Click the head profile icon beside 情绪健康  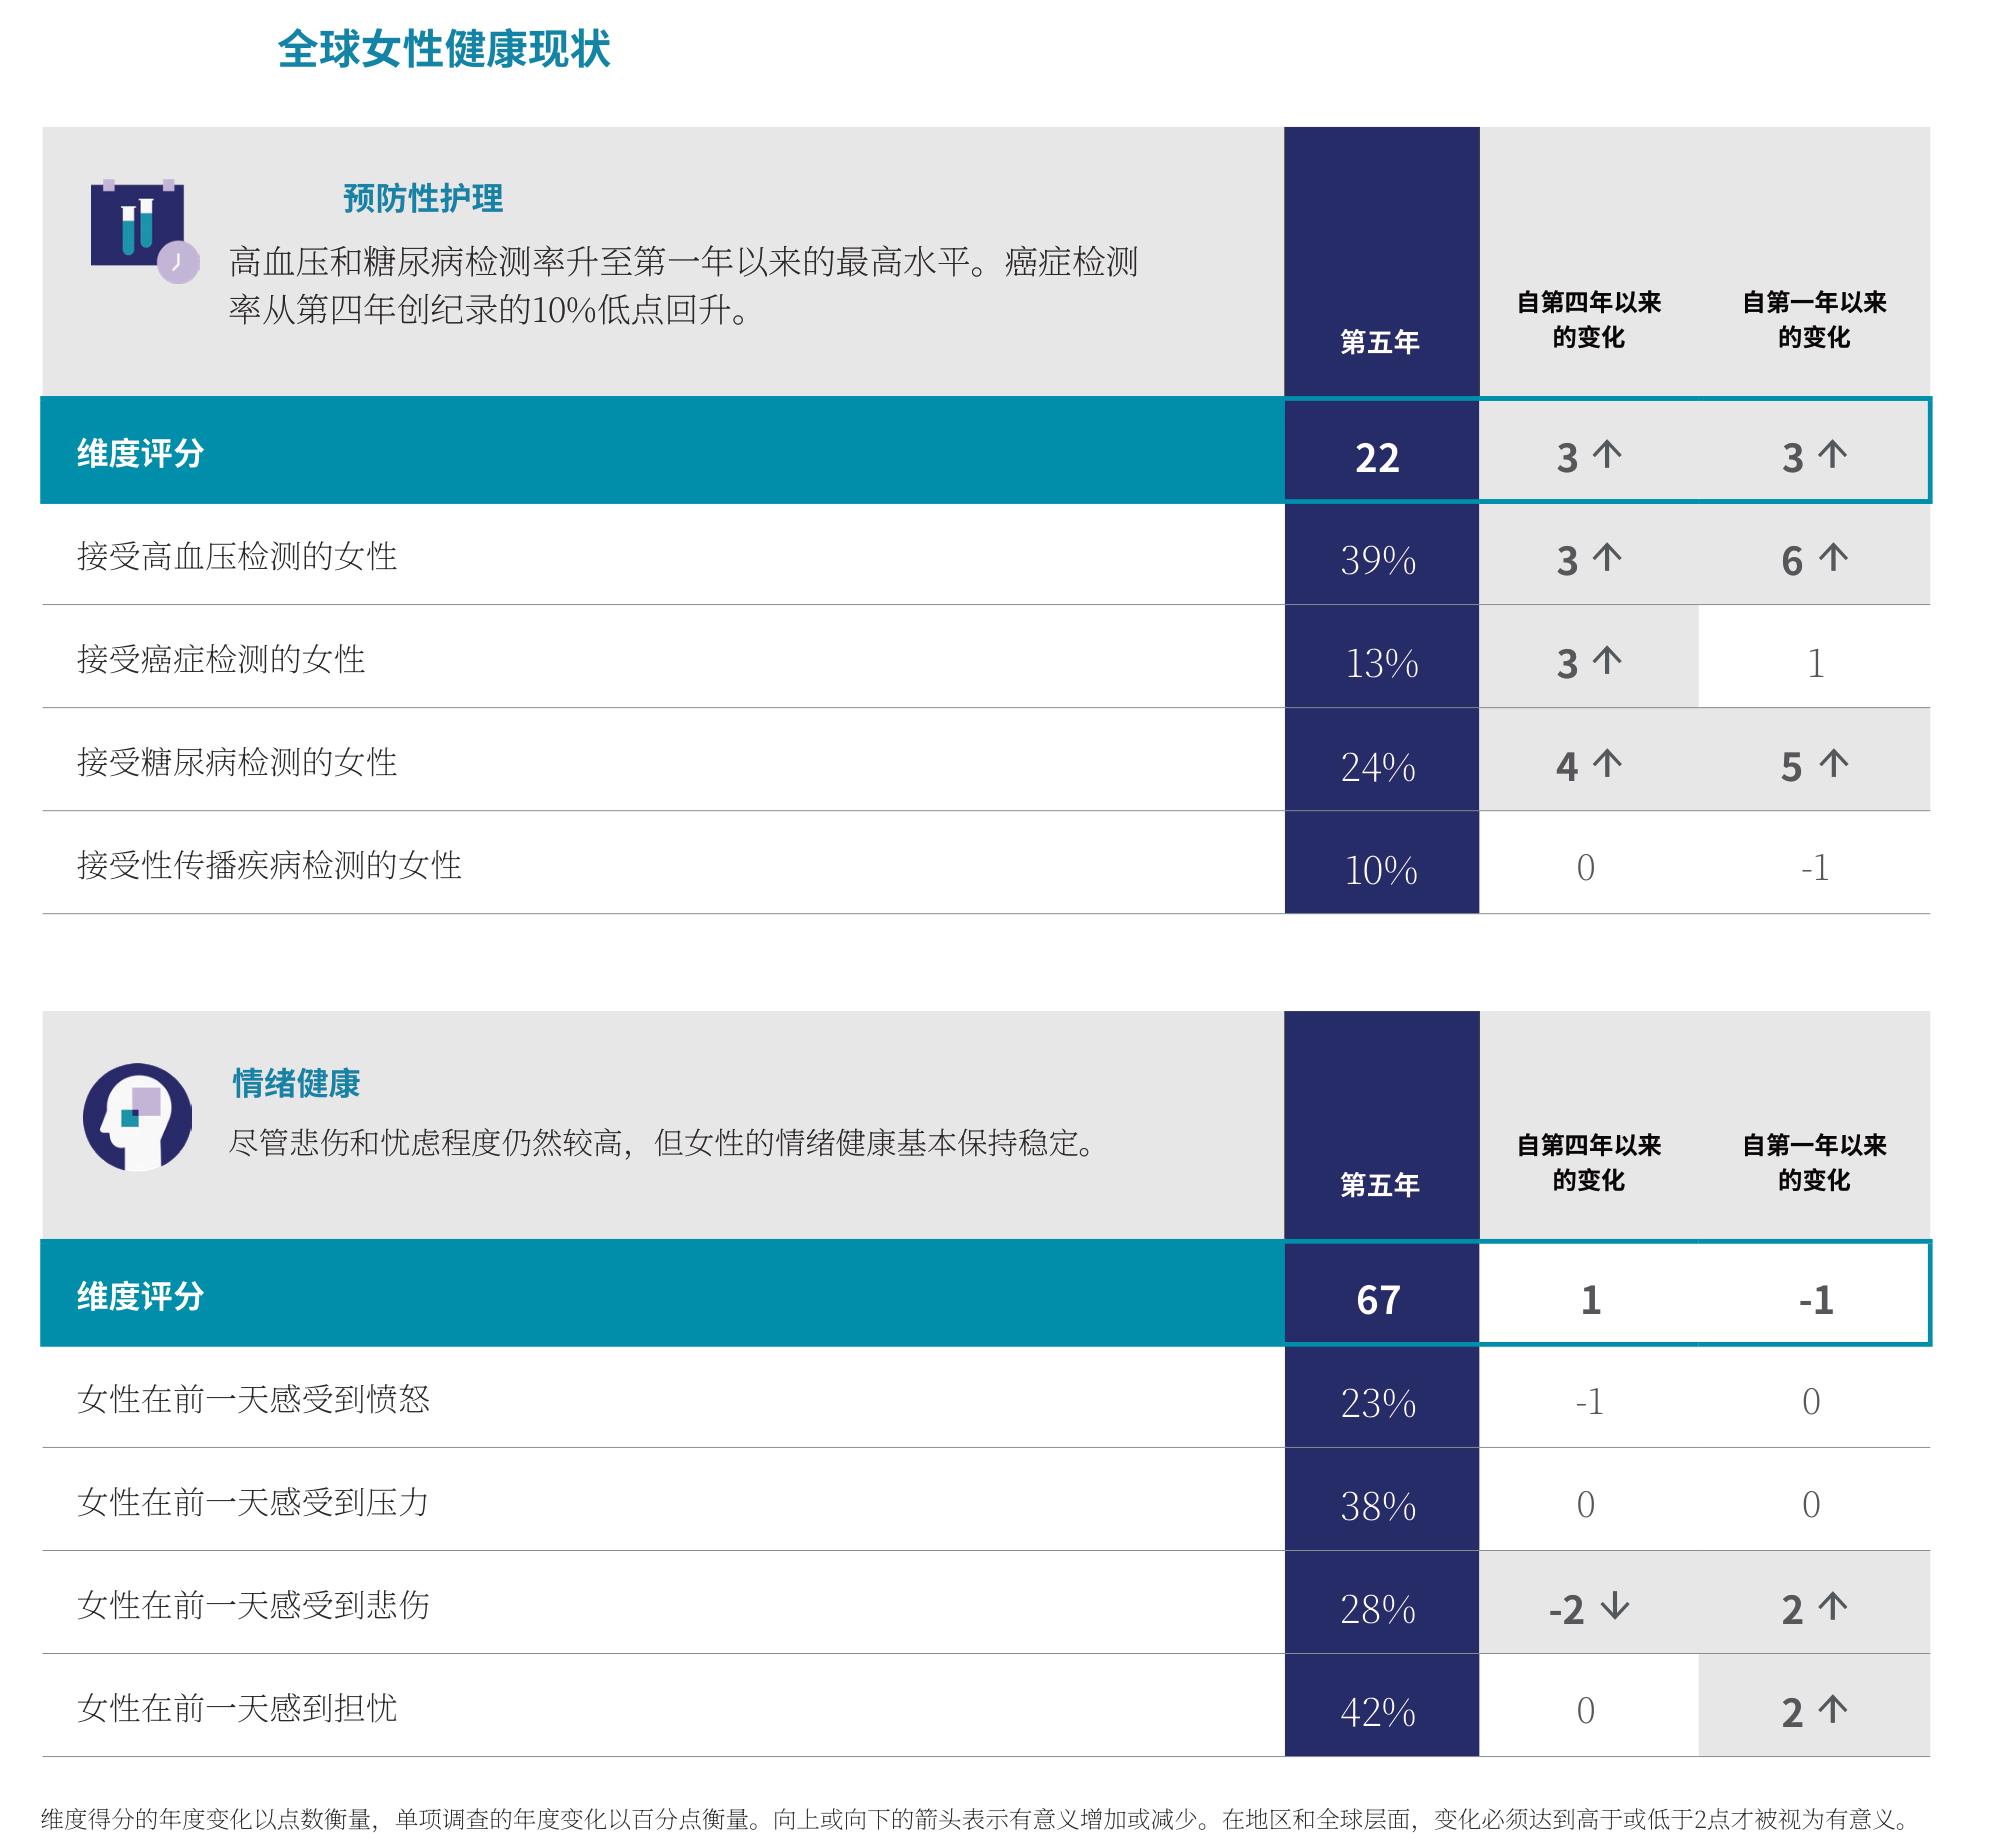click(137, 1116)
